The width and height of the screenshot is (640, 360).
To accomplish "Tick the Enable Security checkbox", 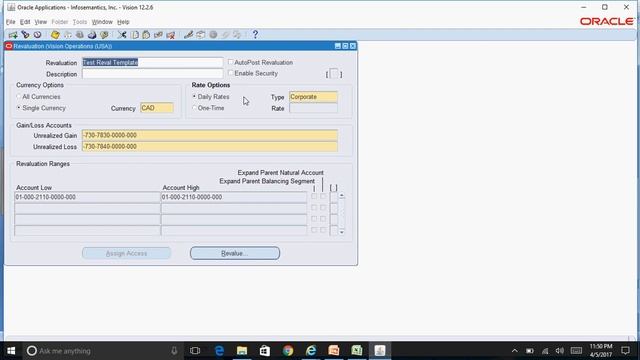I will [x=231, y=73].
